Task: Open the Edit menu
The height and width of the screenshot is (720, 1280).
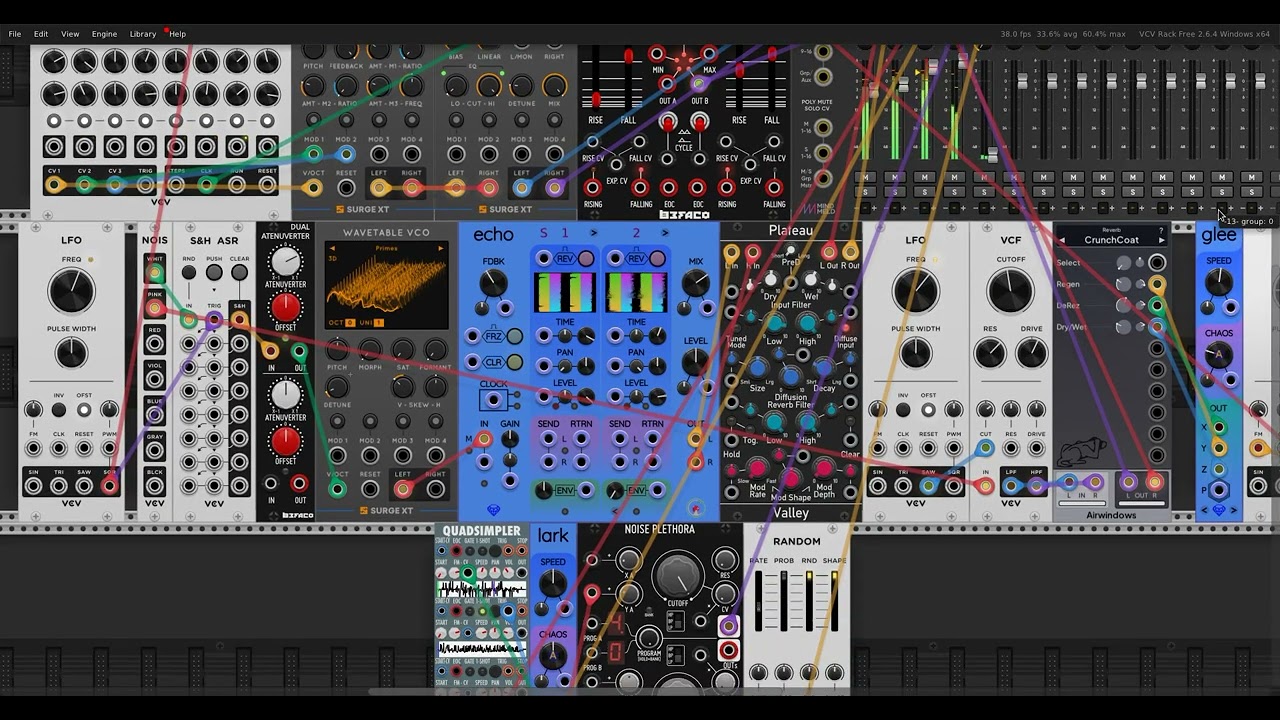Action: pos(41,34)
